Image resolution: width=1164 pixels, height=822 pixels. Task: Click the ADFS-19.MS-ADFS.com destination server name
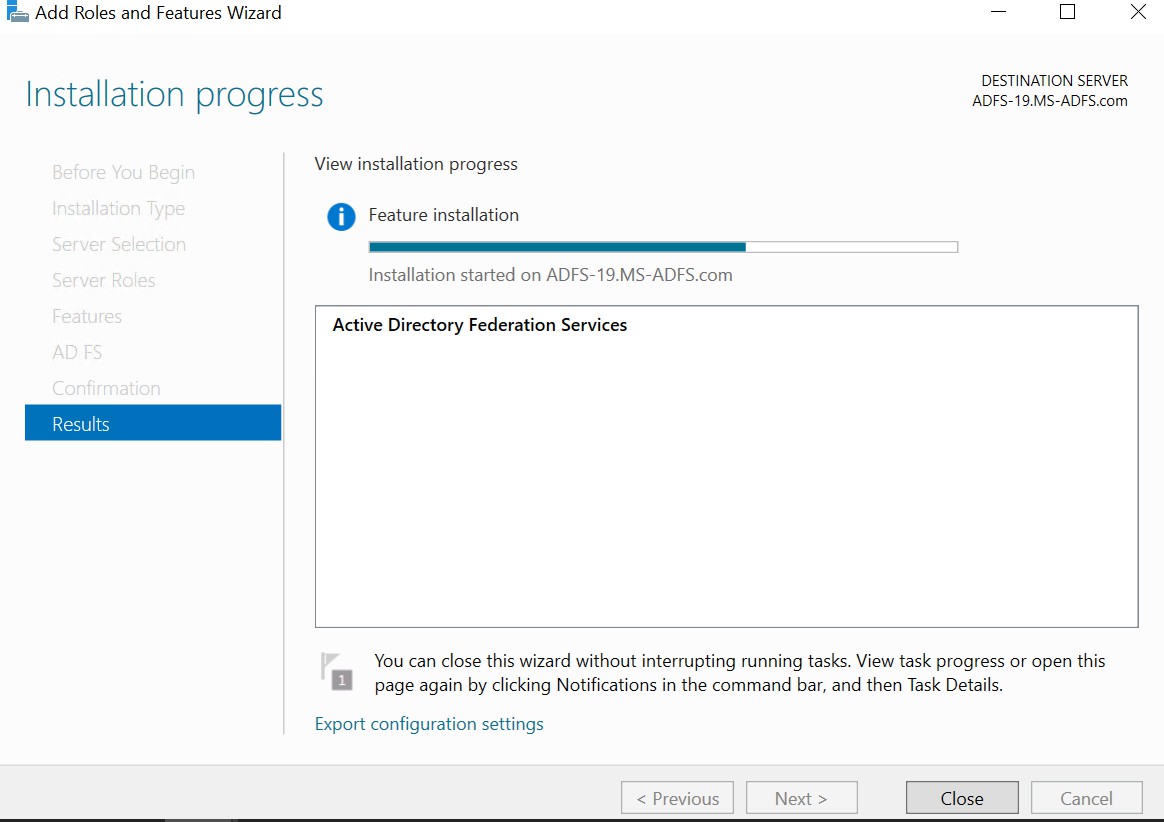1050,101
